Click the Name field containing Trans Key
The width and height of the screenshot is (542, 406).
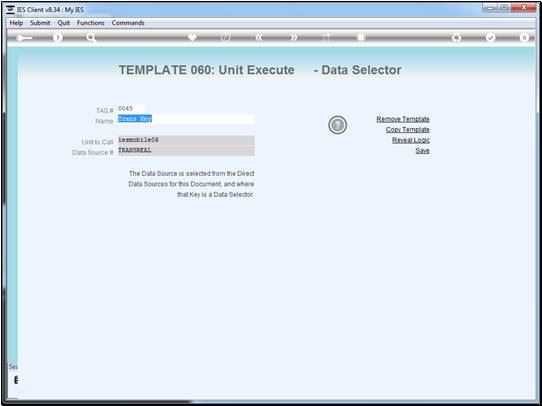pyautogui.click(x=186, y=119)
